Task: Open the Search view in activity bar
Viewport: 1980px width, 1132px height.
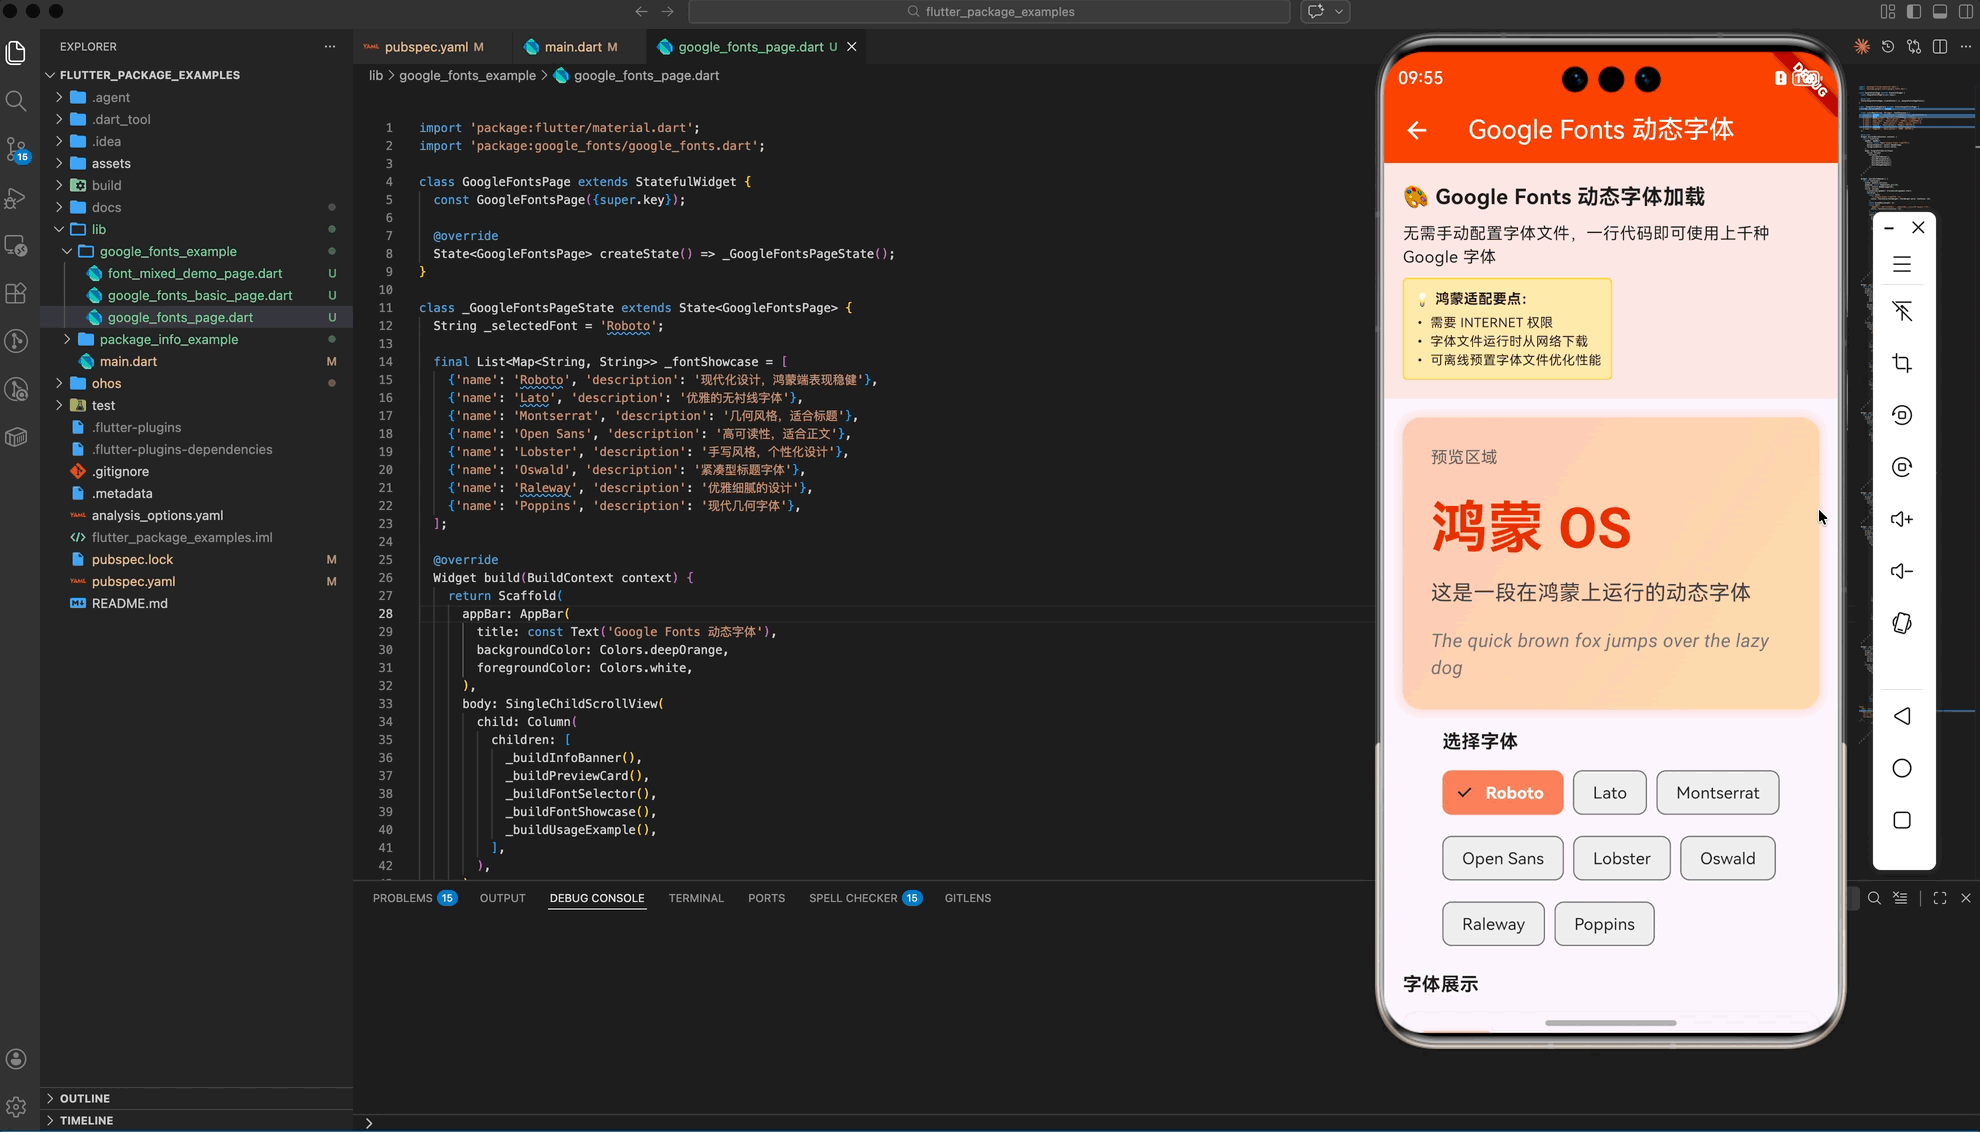Action: pyautogui.click(x=16, y=101)
